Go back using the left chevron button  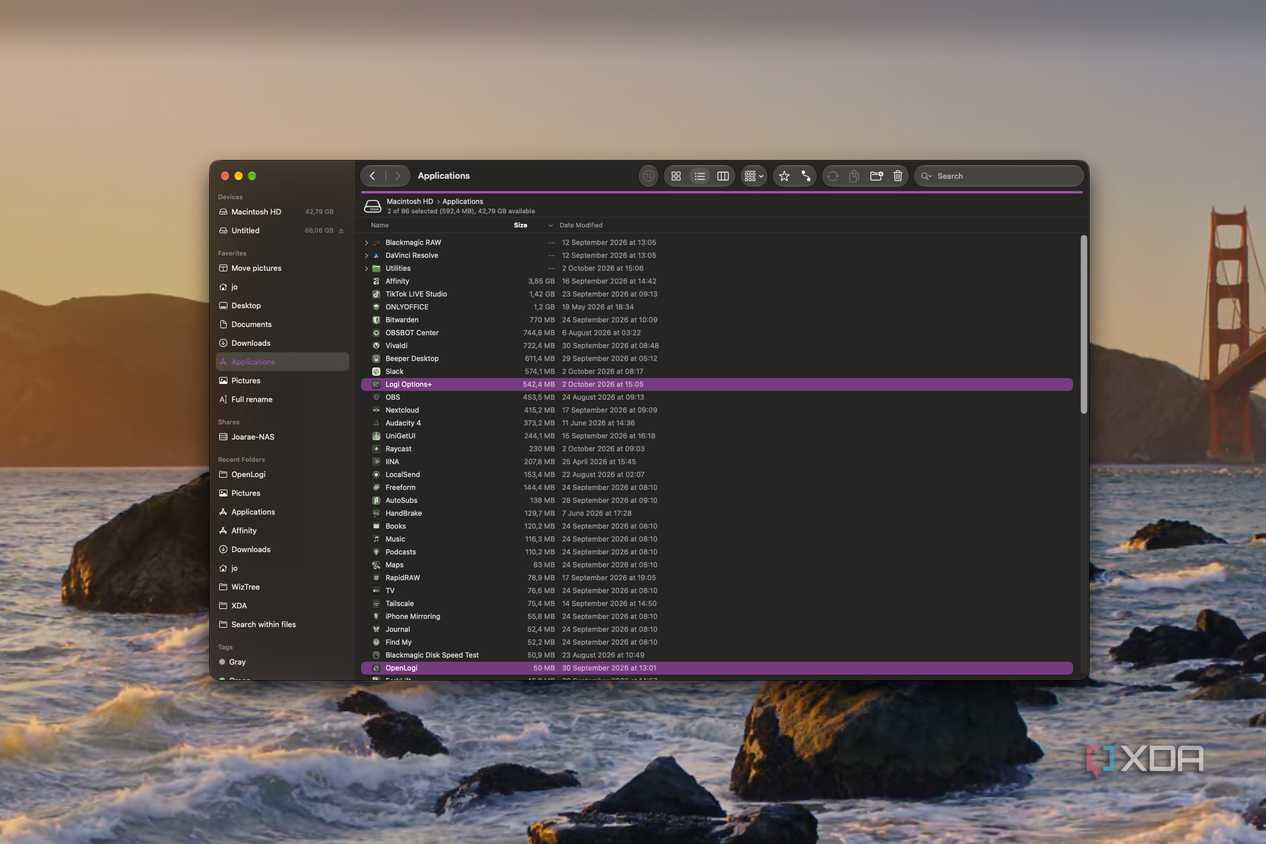373,176
